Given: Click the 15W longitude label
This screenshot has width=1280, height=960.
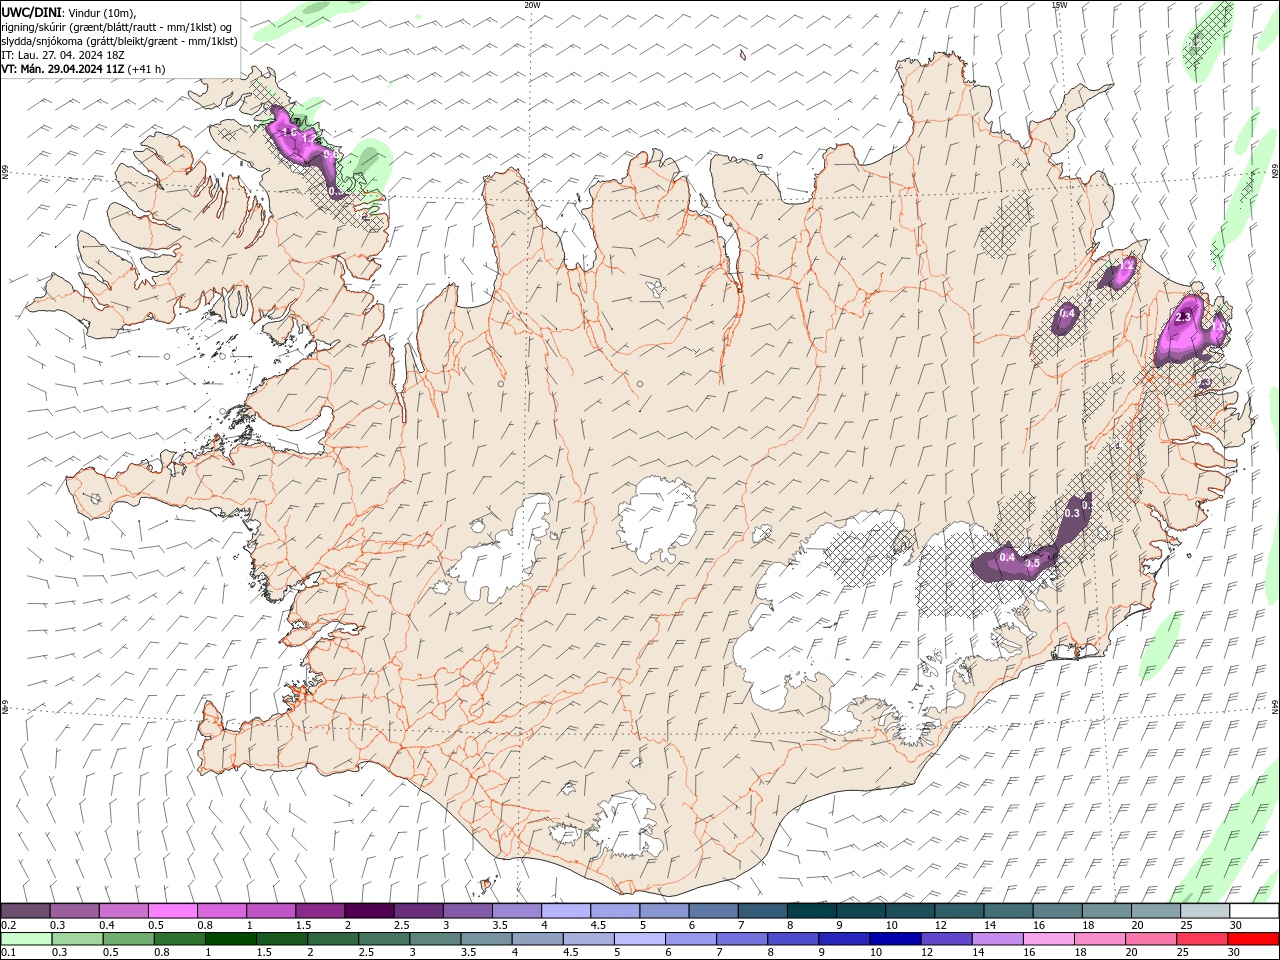Looking at the screenshot, I should tap(1059, 5).
